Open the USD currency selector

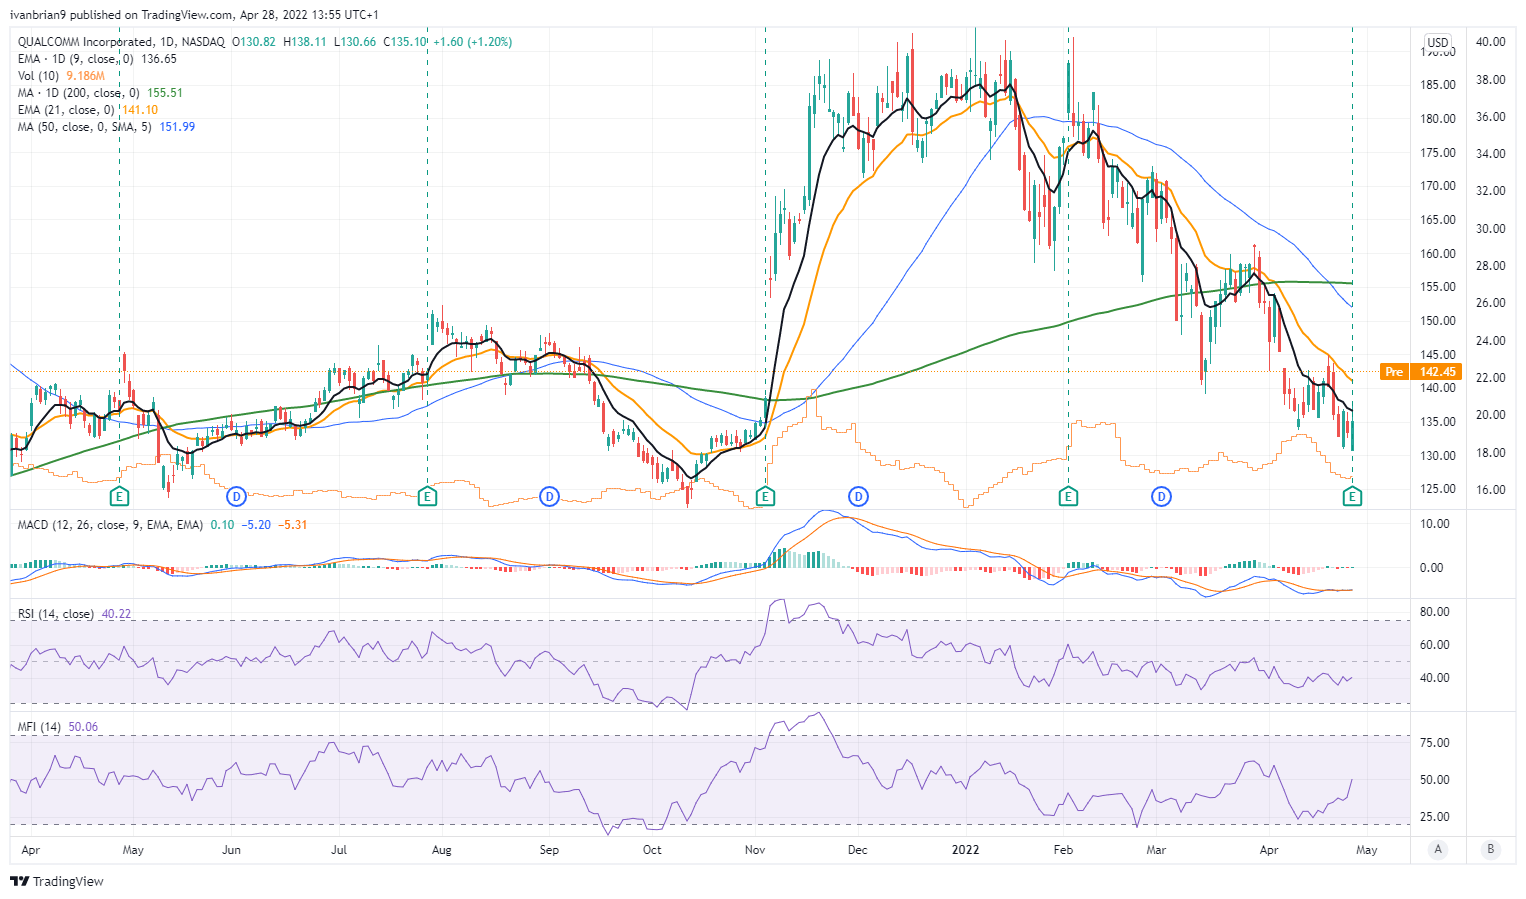(x=1438, y=43)
